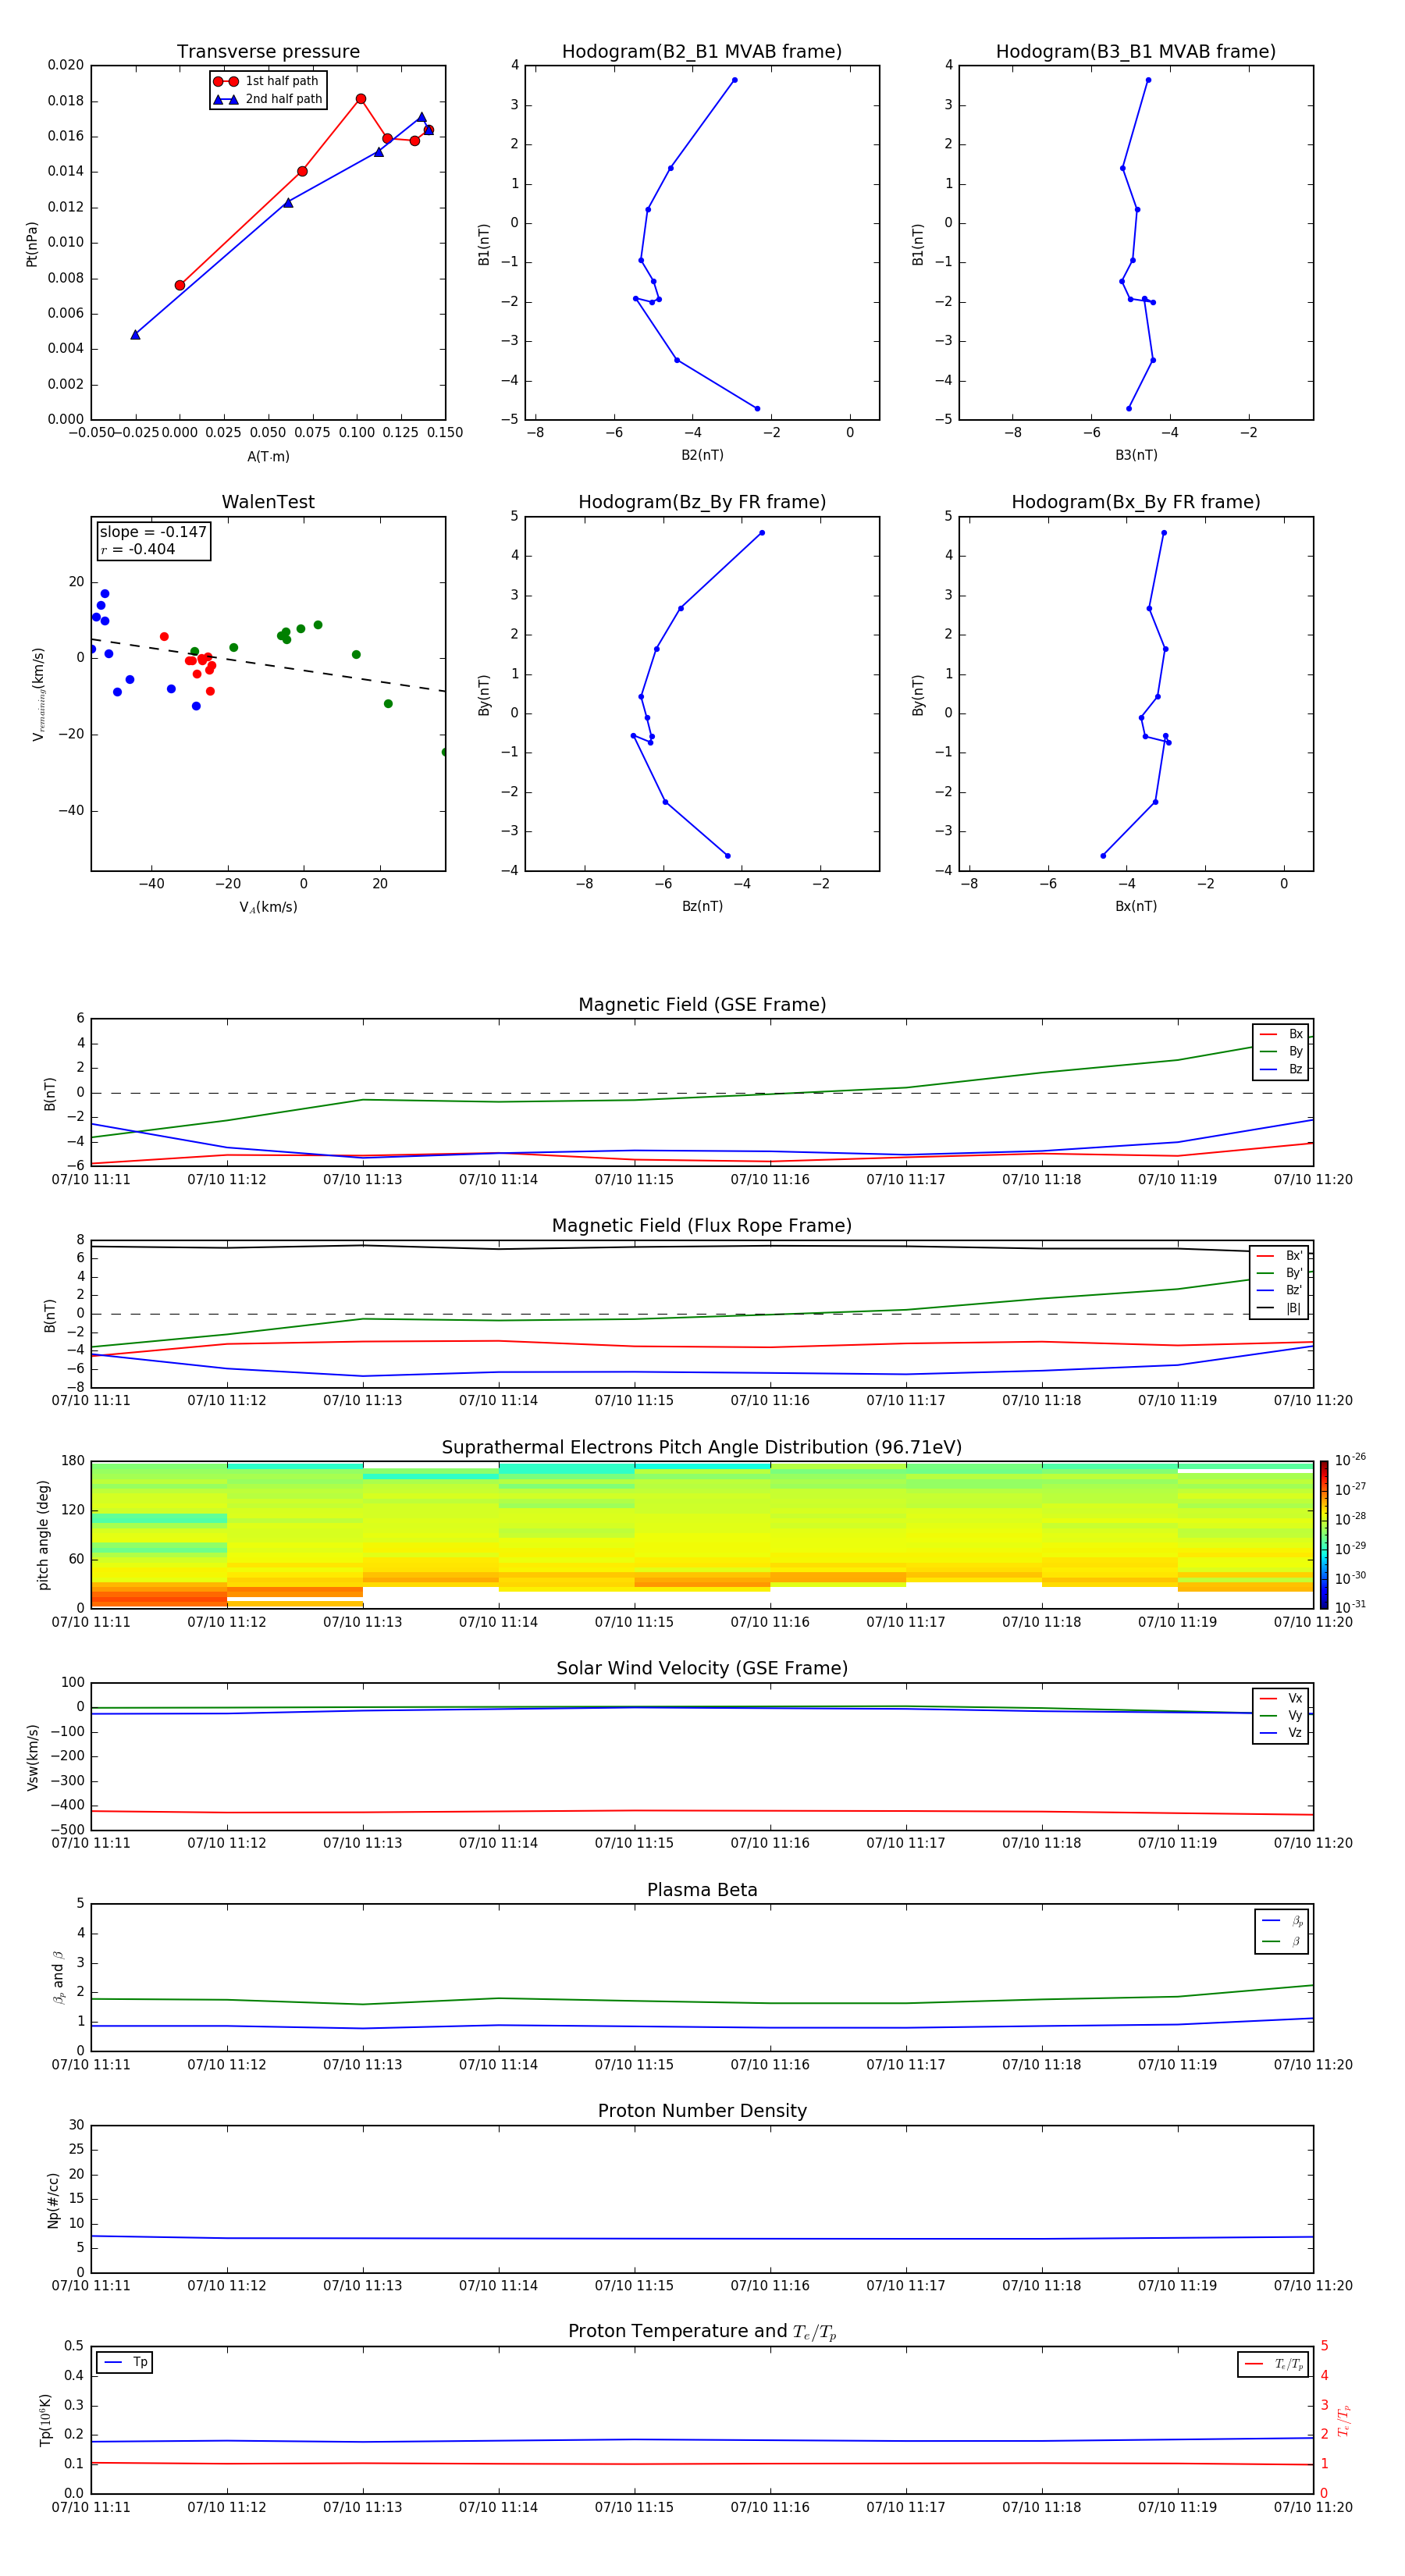The image size is (1405, 2576).
Task: Click the "Magnetic Field (Flux Rope Frame)" title
Action: click(x=702, y=1226)
